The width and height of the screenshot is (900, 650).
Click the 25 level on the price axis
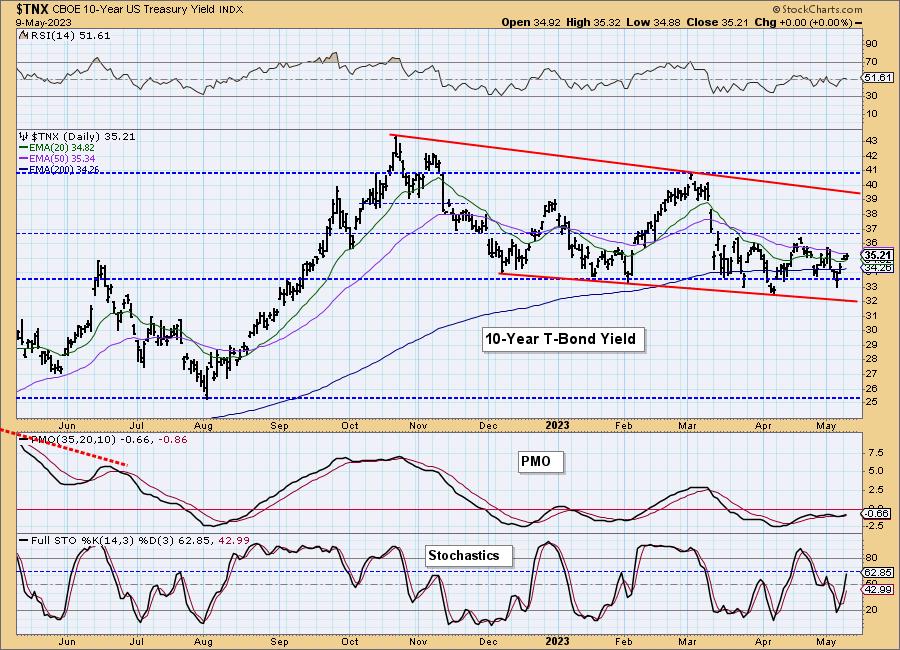[871, 402]
